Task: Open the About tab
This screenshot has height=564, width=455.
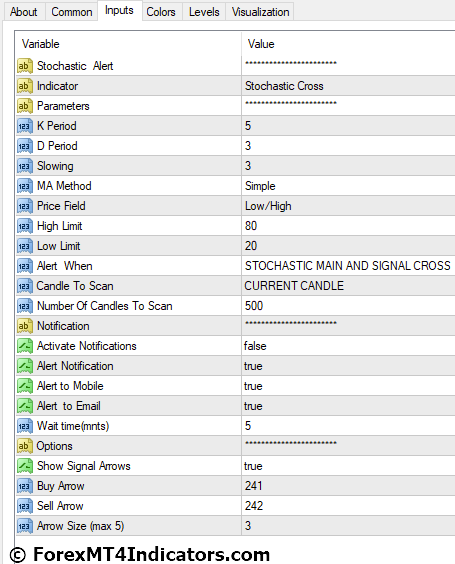Action: 23,12
